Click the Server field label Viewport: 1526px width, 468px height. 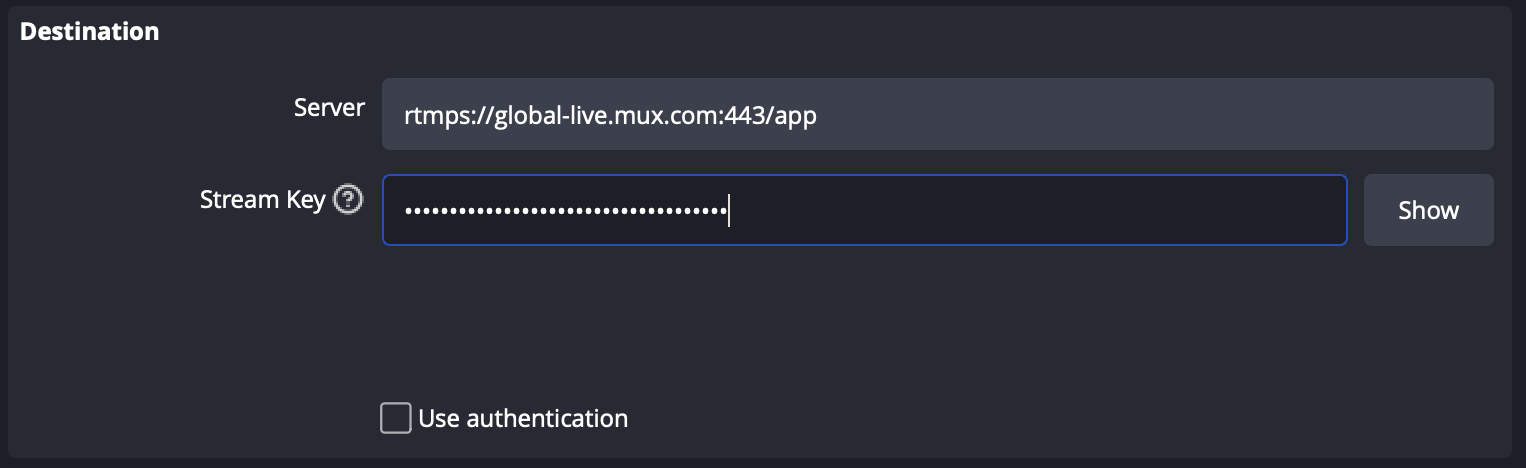point(329,108)
